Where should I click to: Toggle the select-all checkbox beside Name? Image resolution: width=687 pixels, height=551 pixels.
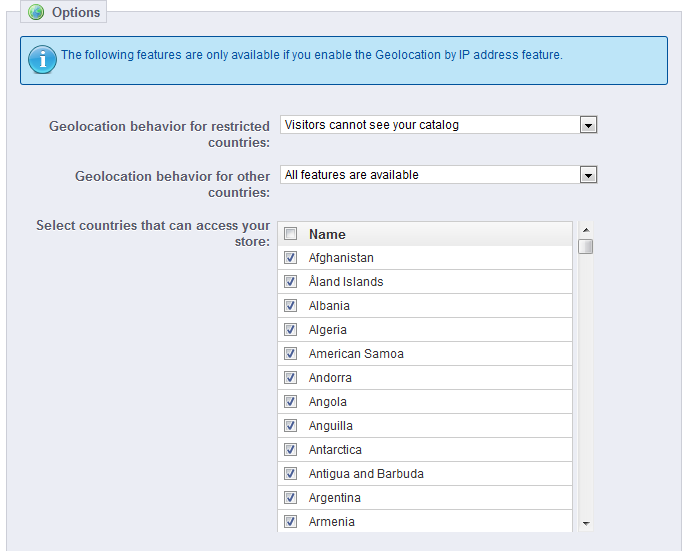pyautogui.click(x=290, y=234)
